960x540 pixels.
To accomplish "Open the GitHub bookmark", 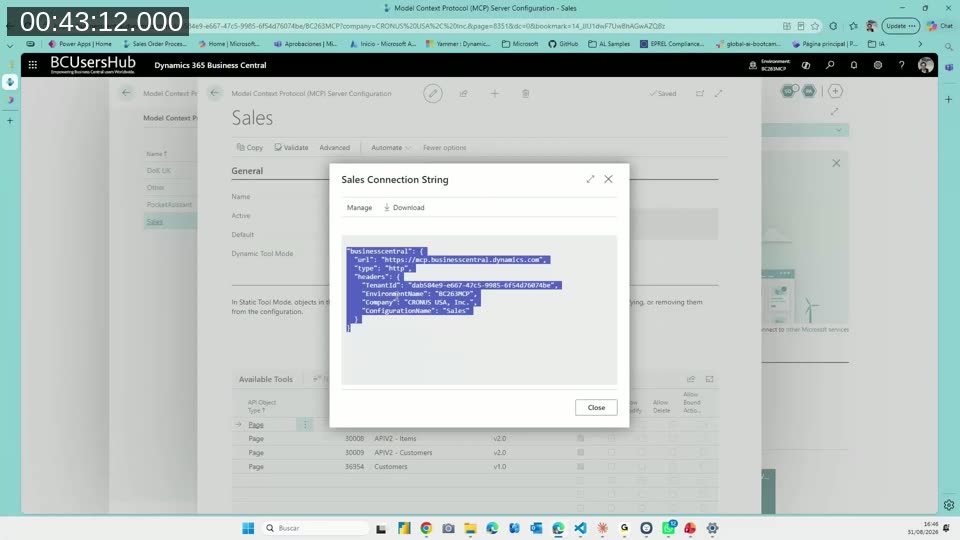I will [x=563, y=44].
